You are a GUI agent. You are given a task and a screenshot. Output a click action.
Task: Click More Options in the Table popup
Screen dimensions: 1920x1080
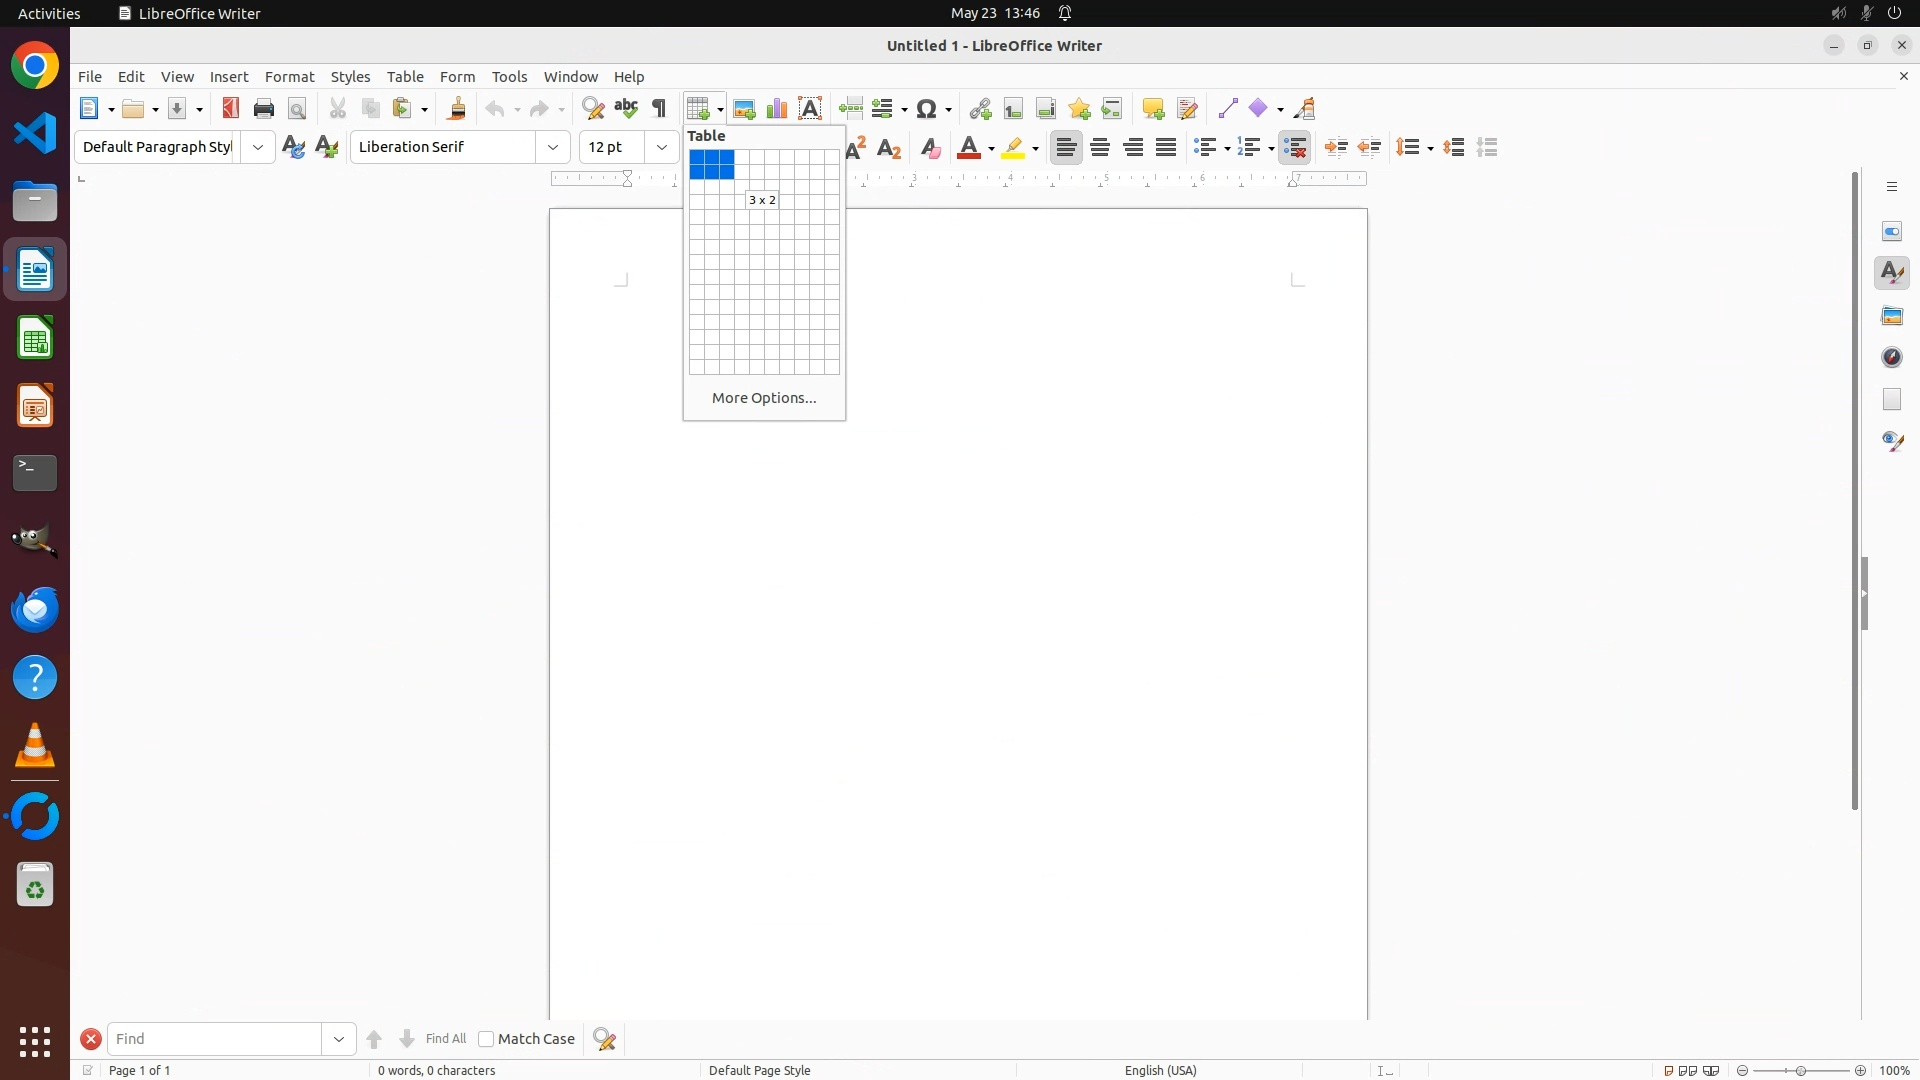point(764,398)
